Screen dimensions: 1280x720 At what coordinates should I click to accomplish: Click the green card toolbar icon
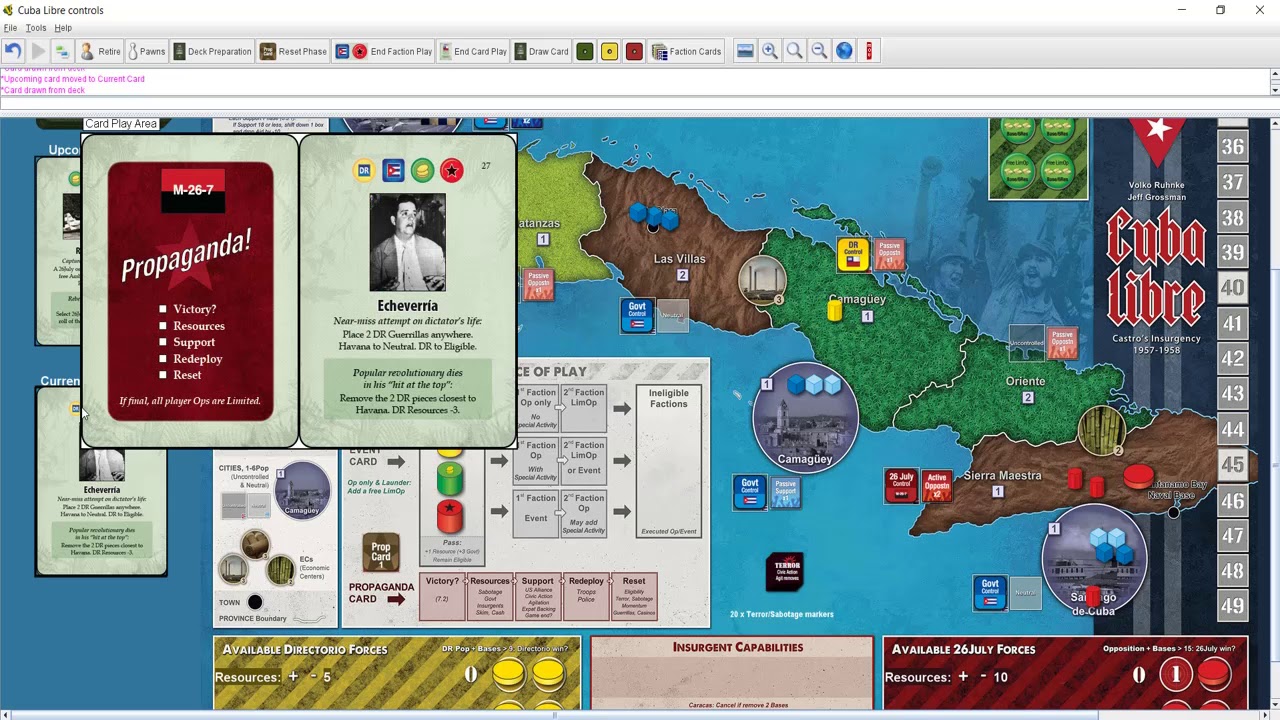click(585, 51)
